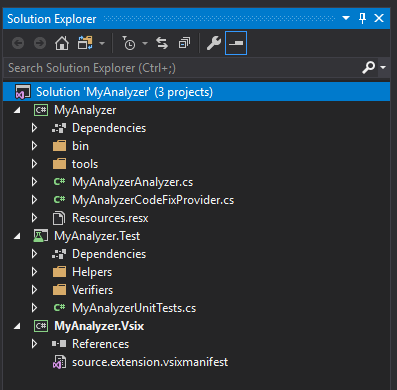Click the Verifiers folder icon
The width and height of the screenshot is (397, 390).
[x=59, y=290]
